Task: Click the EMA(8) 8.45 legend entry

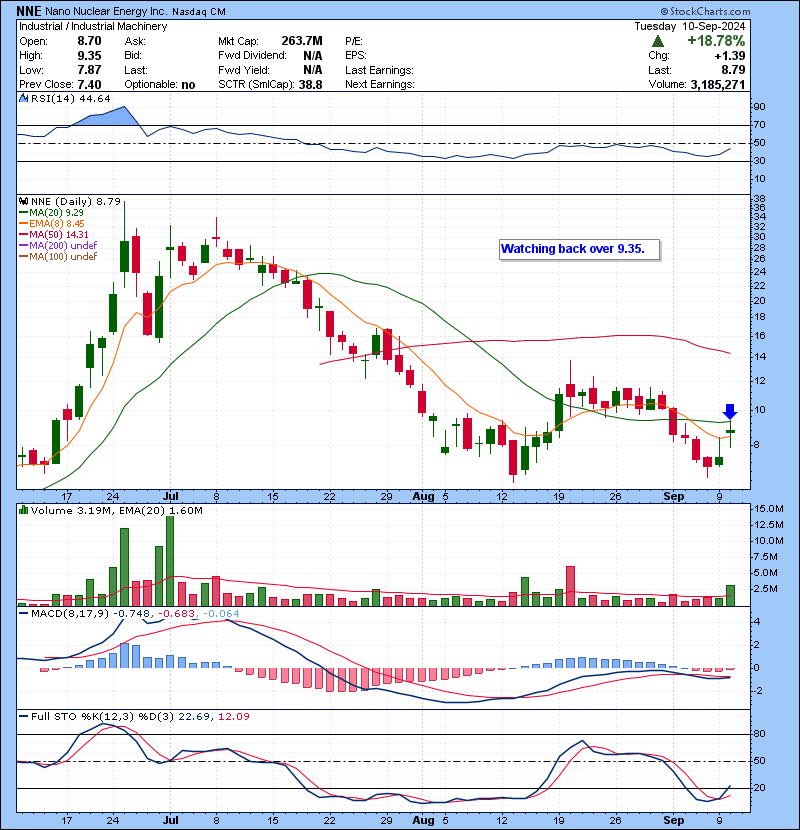Action: tap(51, 224)
